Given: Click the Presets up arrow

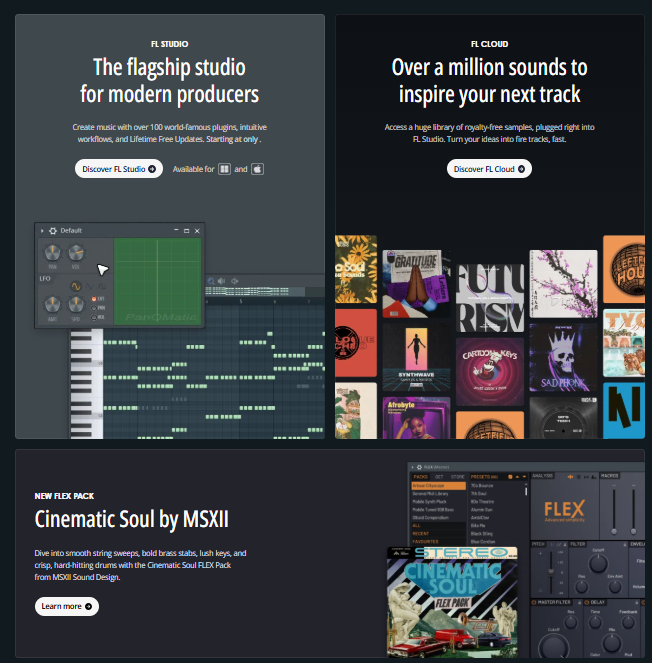Looking at the screenshot, I should click(517, 477).
